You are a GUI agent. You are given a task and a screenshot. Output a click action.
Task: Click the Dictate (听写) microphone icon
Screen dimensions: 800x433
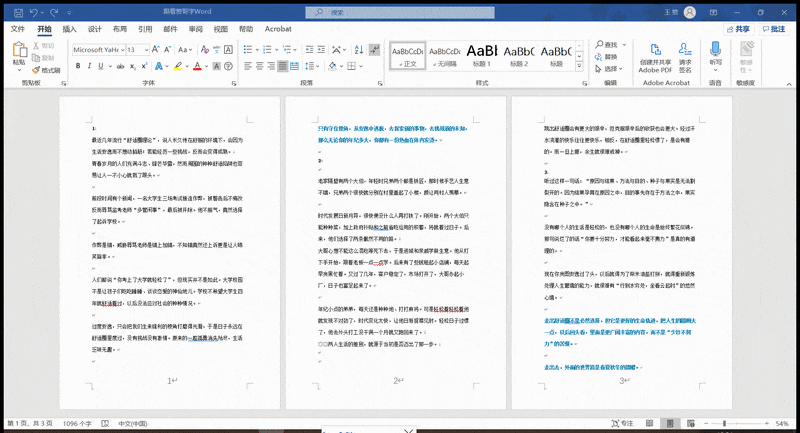click(x=715, y=50)
